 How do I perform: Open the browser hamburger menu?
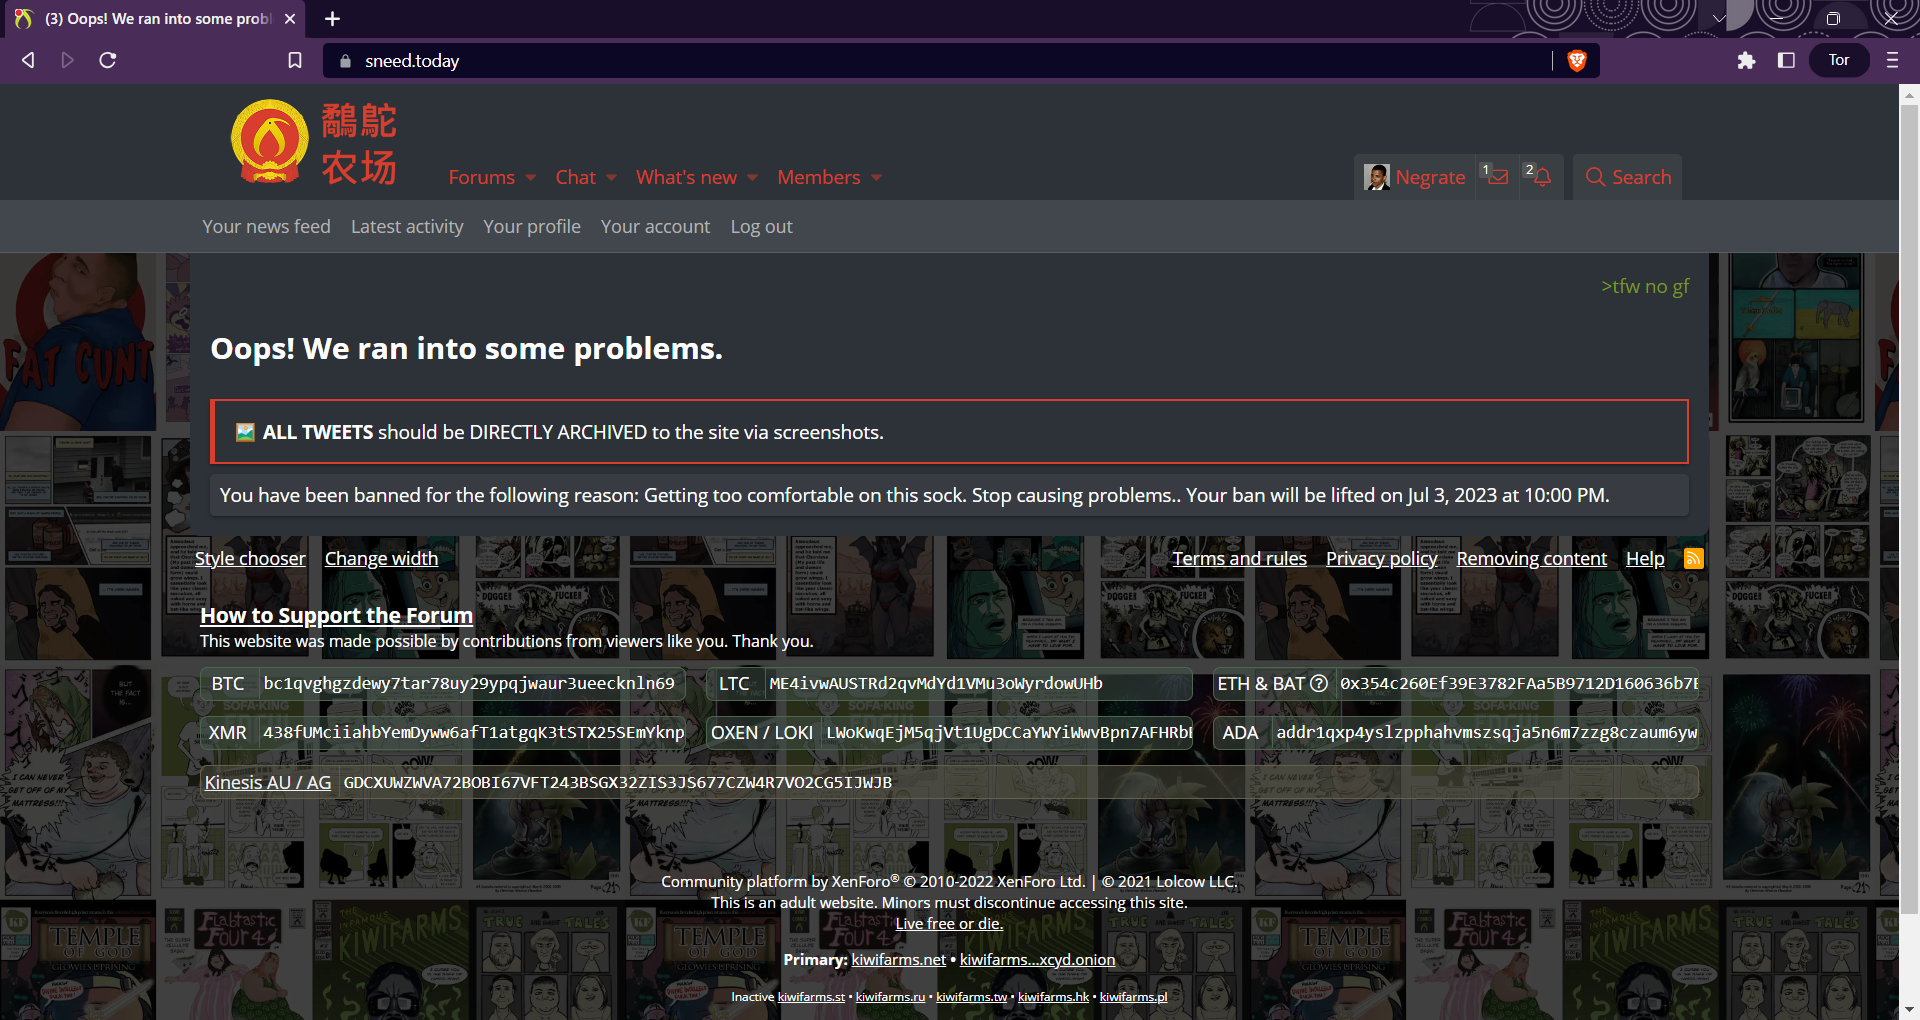point(1891,61)
